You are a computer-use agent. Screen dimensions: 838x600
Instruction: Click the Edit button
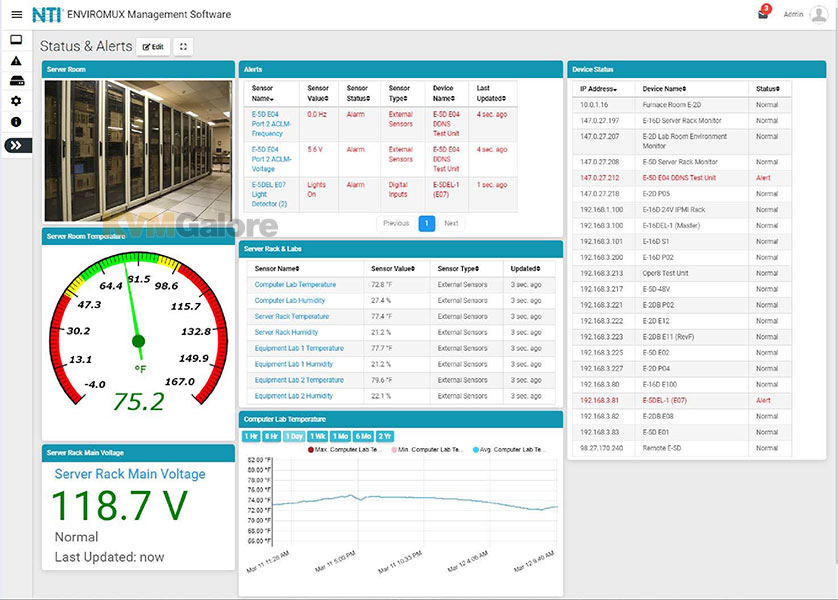[x=153, y=46]
